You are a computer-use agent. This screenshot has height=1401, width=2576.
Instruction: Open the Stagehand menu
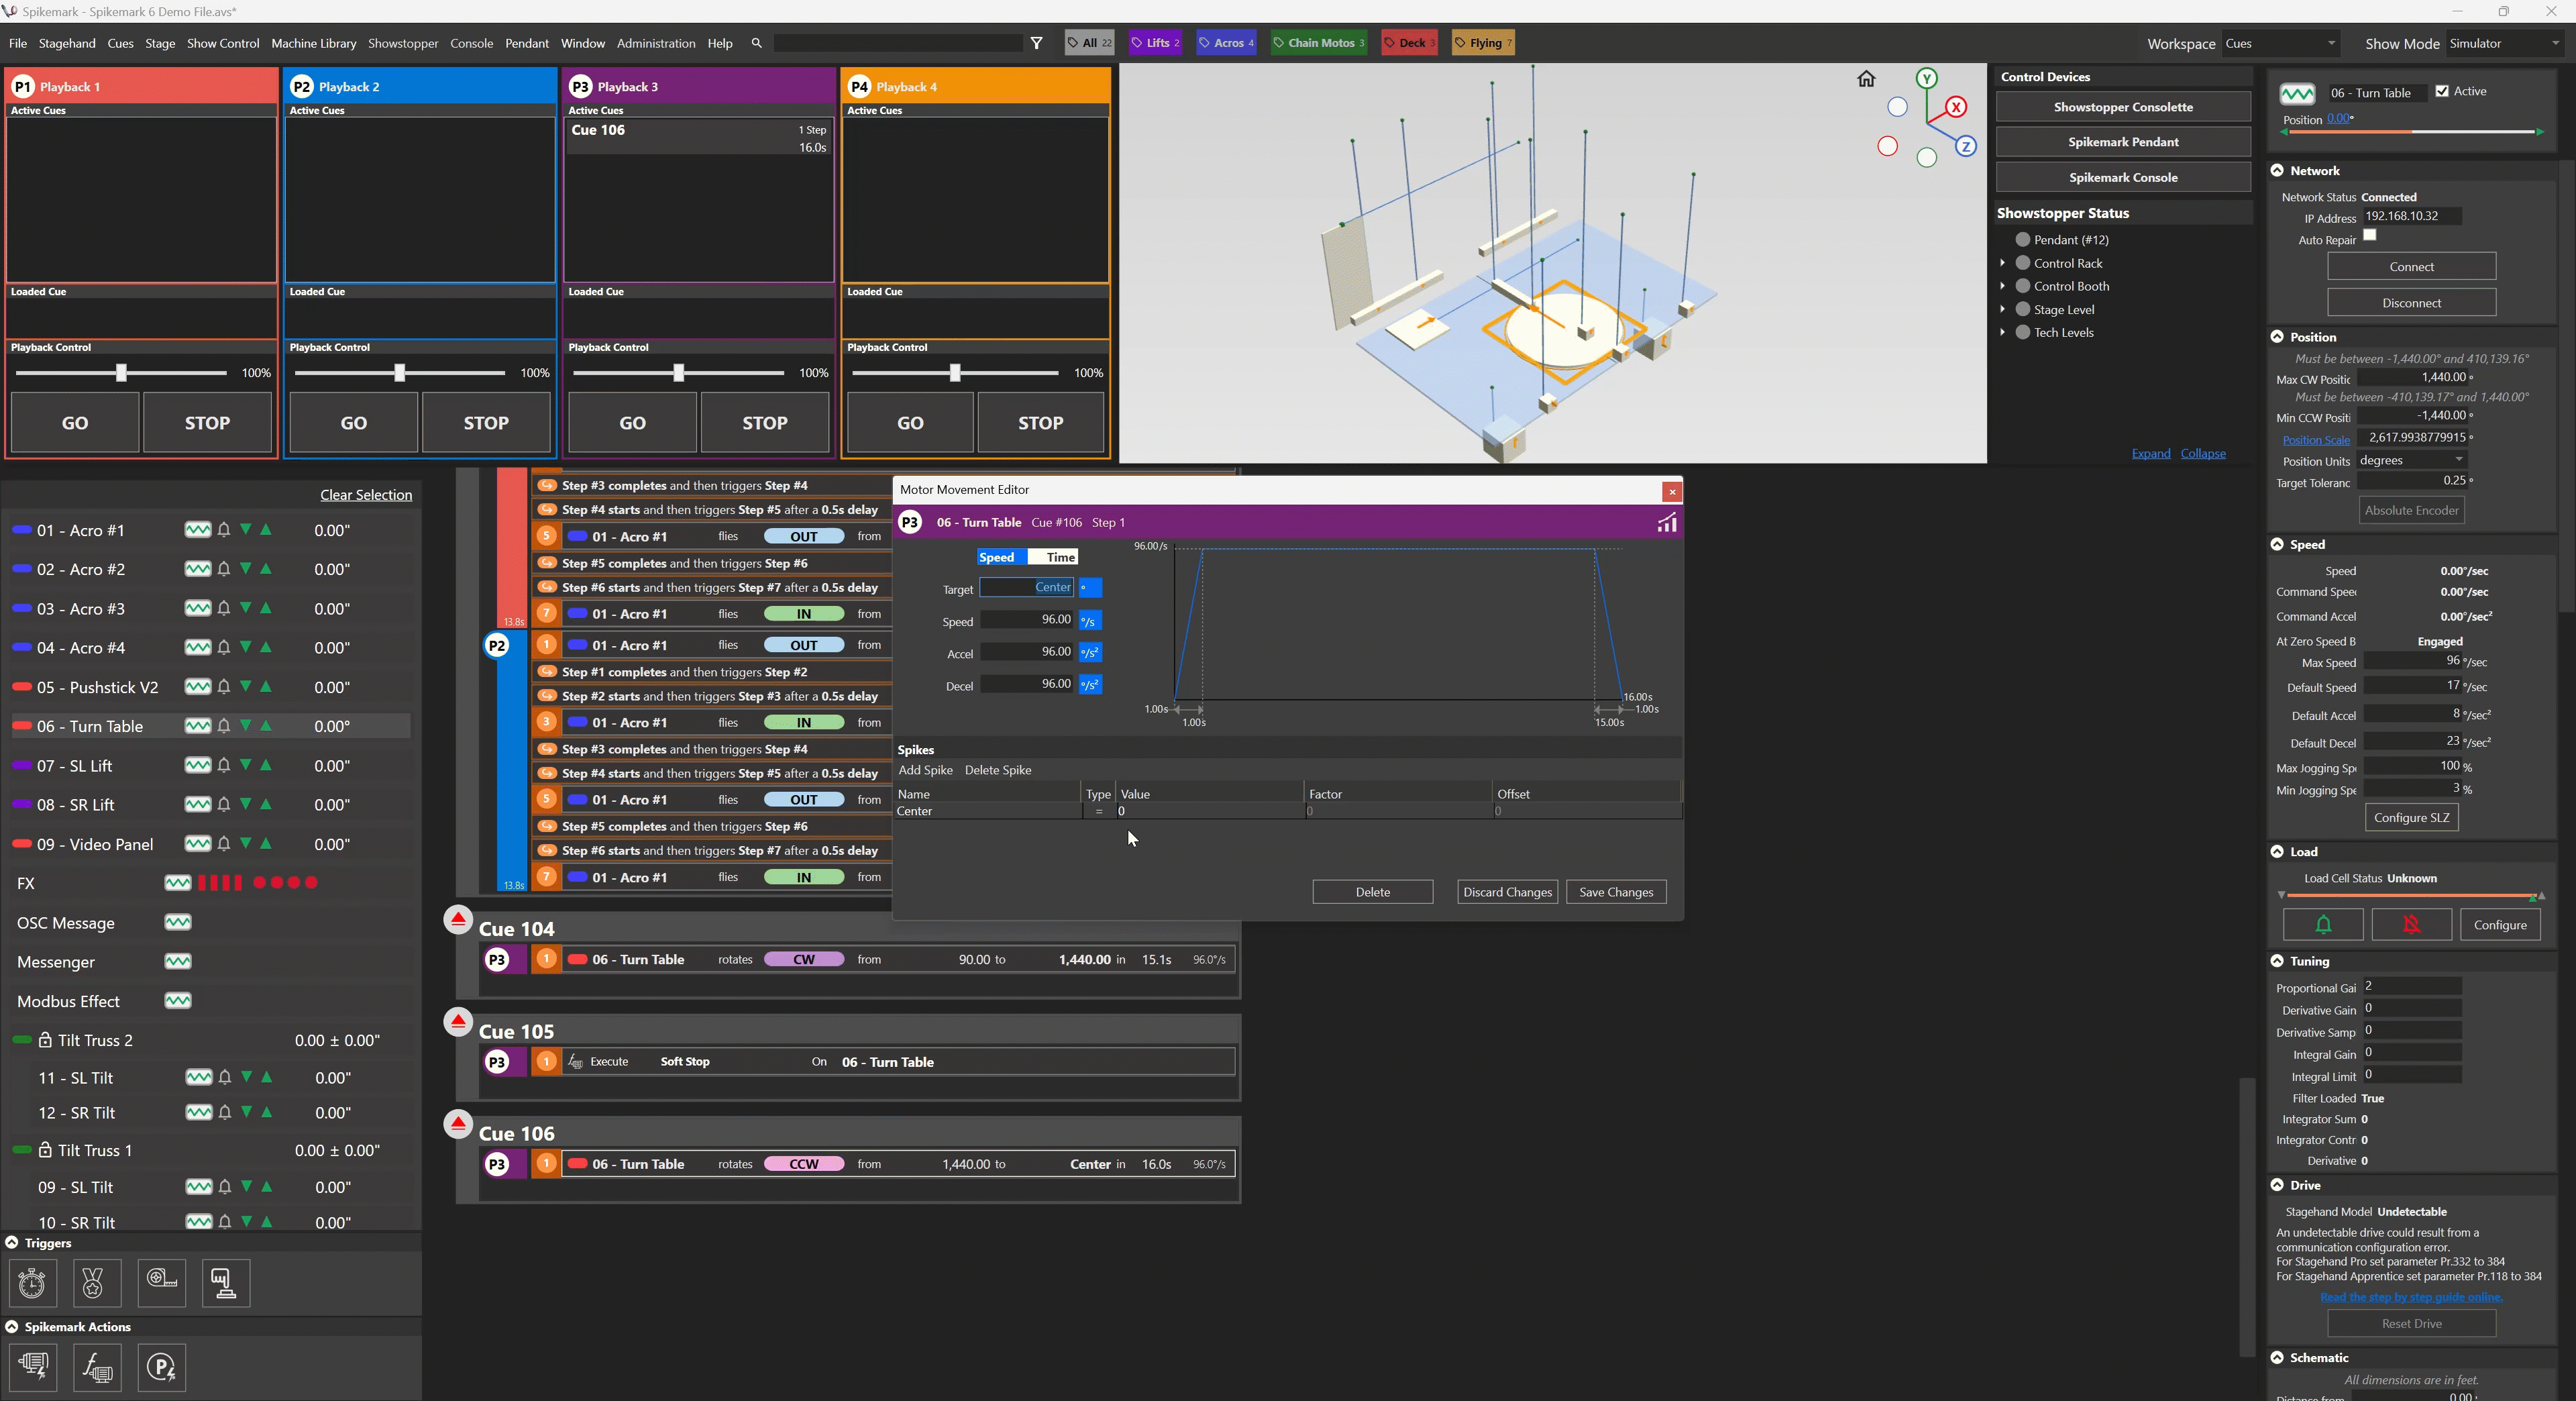[67, 43]
